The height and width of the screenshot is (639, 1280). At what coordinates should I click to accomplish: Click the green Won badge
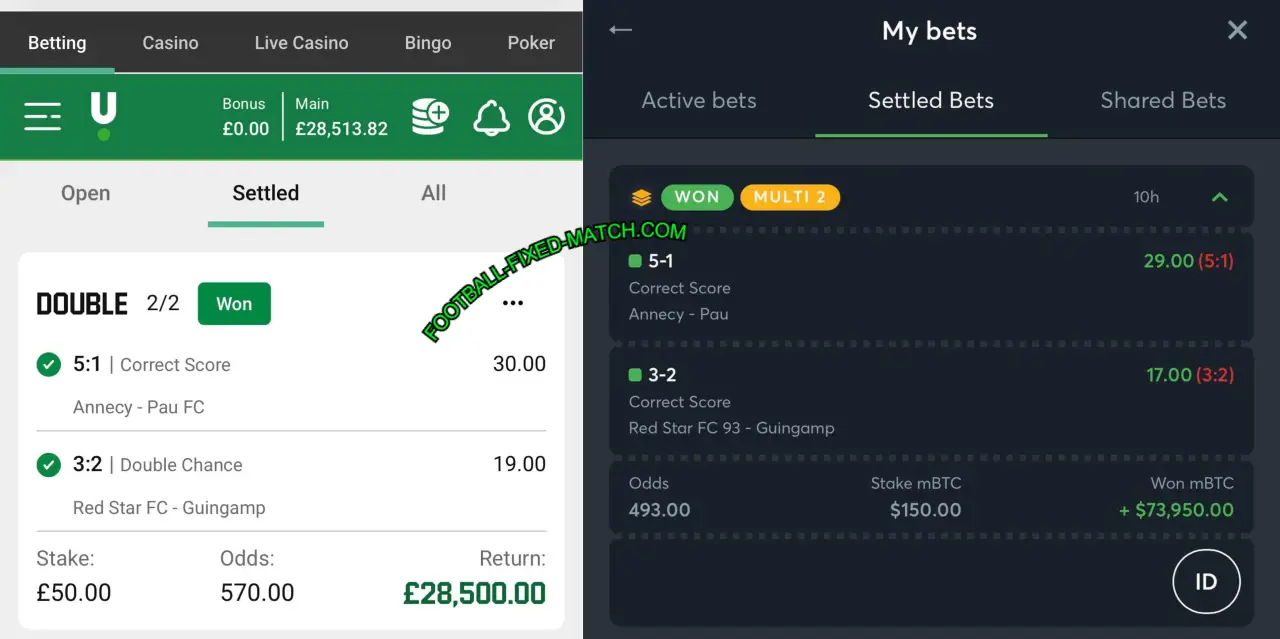pyautogui.click(x=234, y=304)
